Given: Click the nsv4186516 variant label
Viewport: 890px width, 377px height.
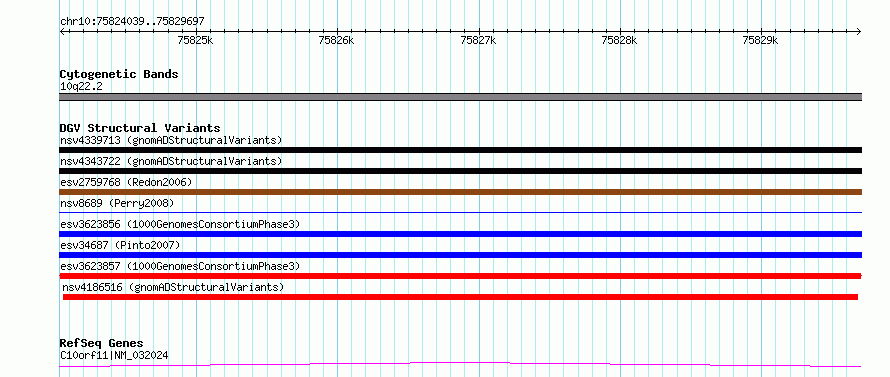Looking at the screenshot, I should [x=173, y=287].
